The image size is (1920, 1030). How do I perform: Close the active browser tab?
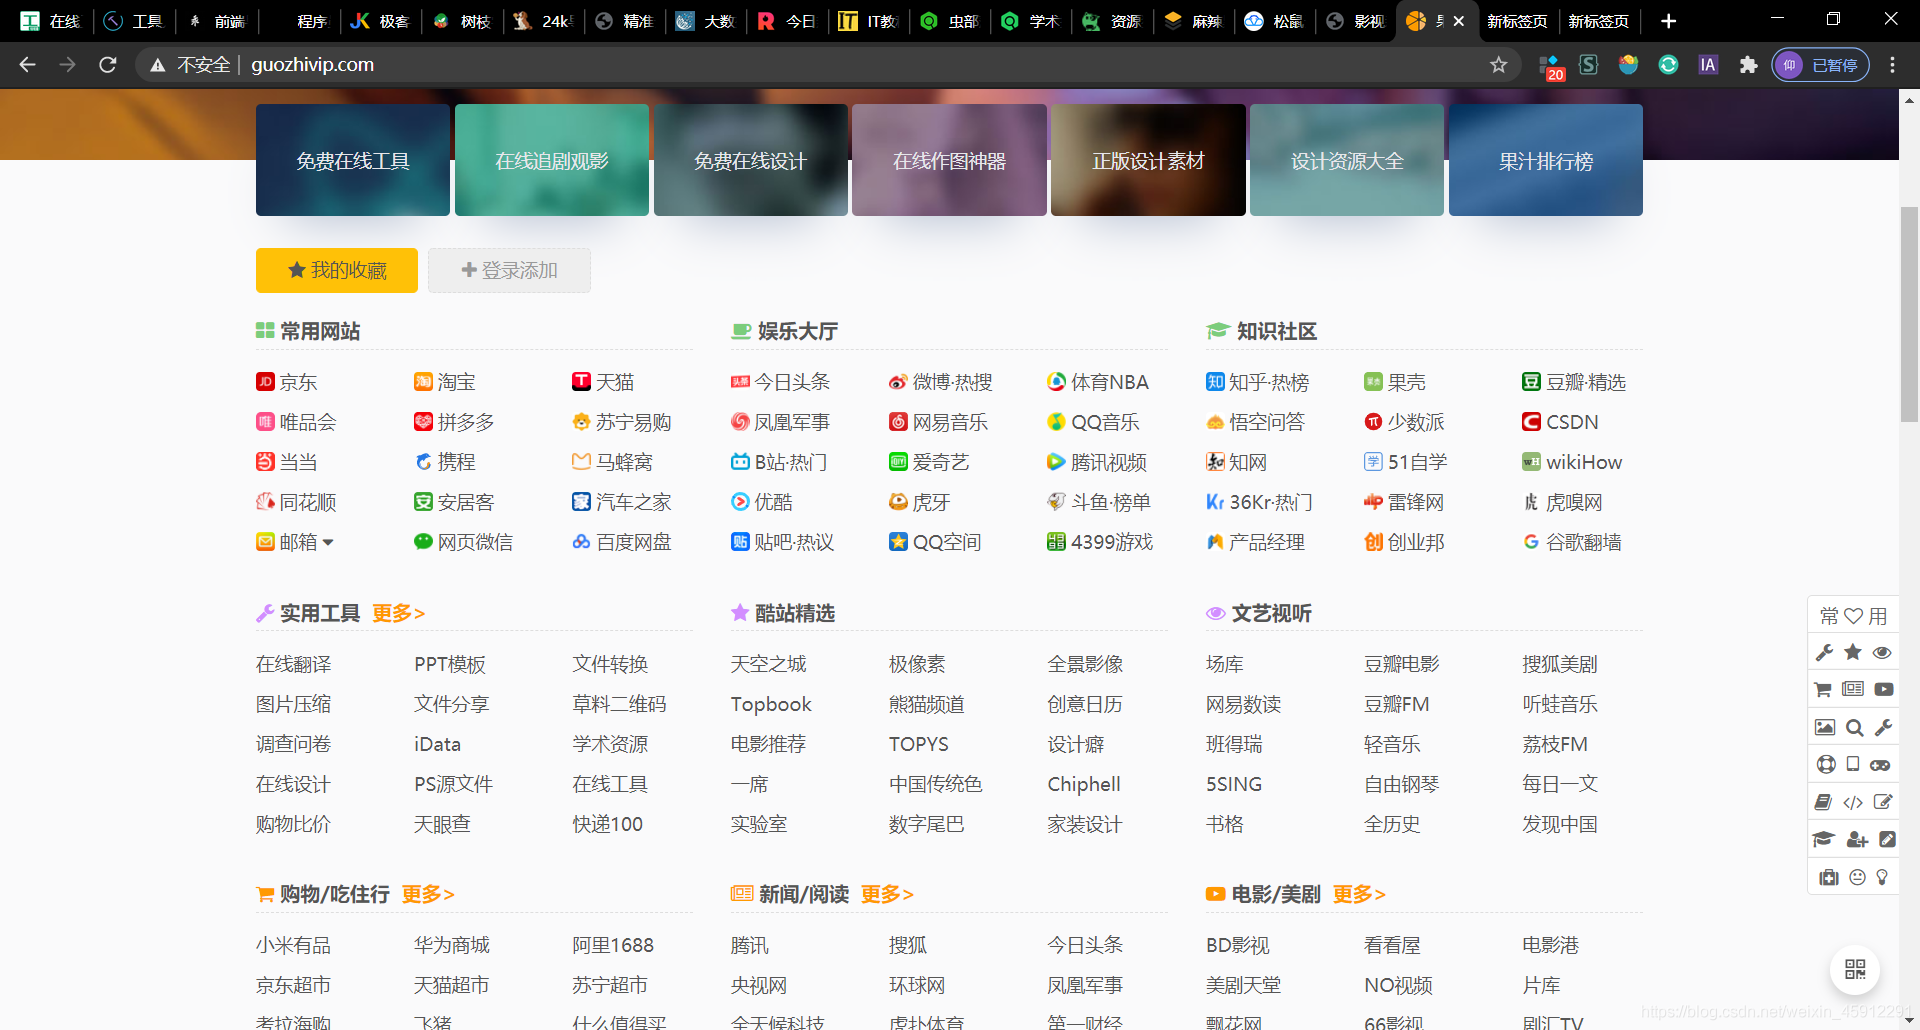coord(1459,21)
